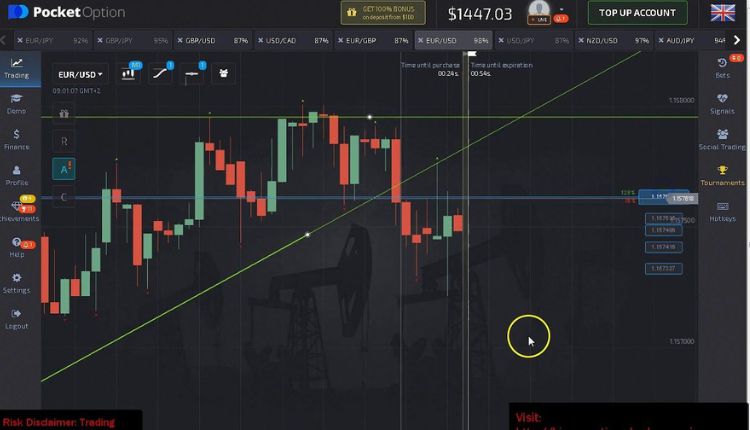Open the Bets history panel
The height and width of the screenshot is (430, 750).
point(722,67)
